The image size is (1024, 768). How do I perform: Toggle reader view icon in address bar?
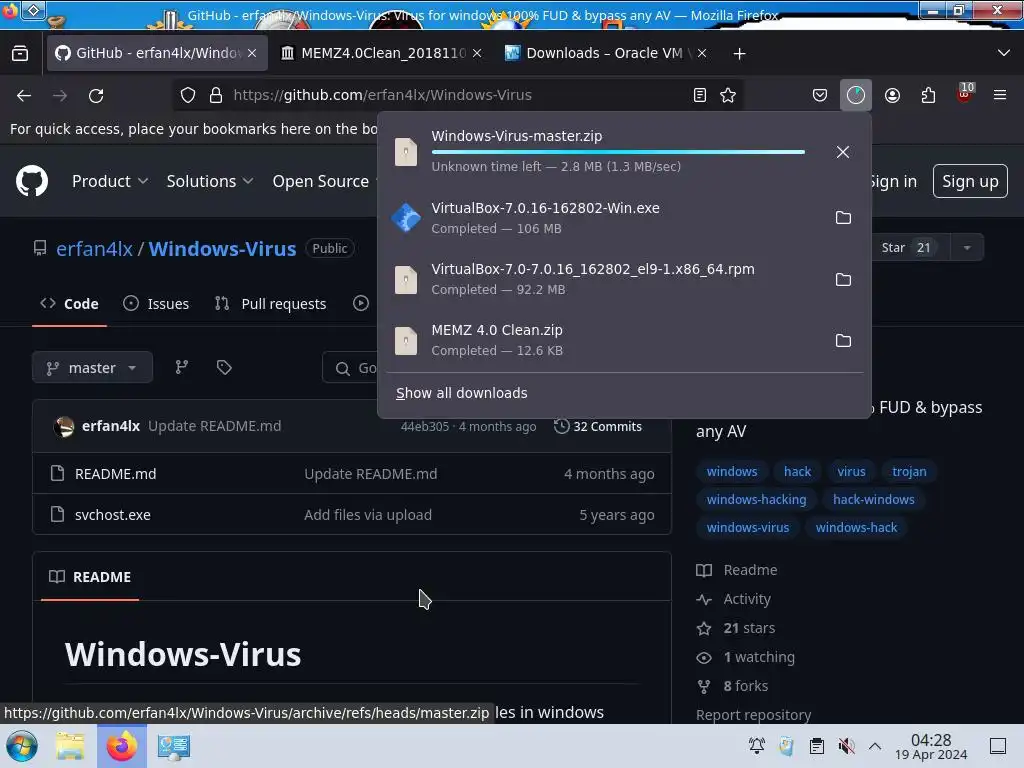coord(699,95)
